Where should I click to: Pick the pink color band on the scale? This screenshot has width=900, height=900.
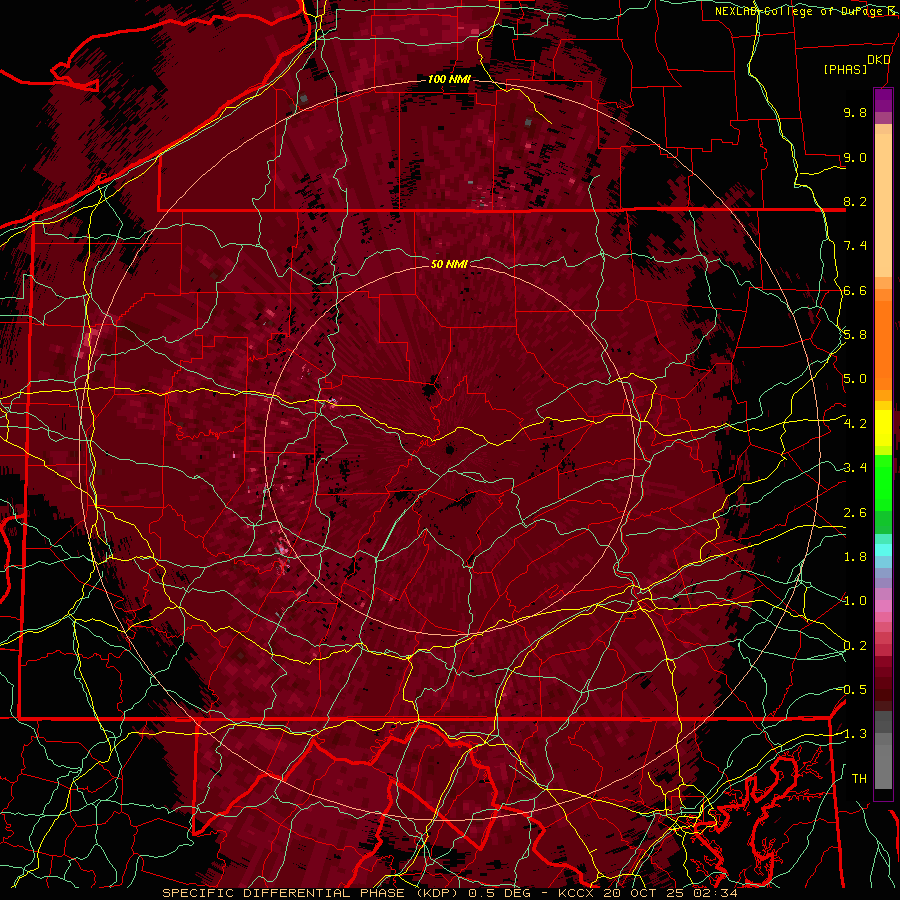[x=883, y=606]
